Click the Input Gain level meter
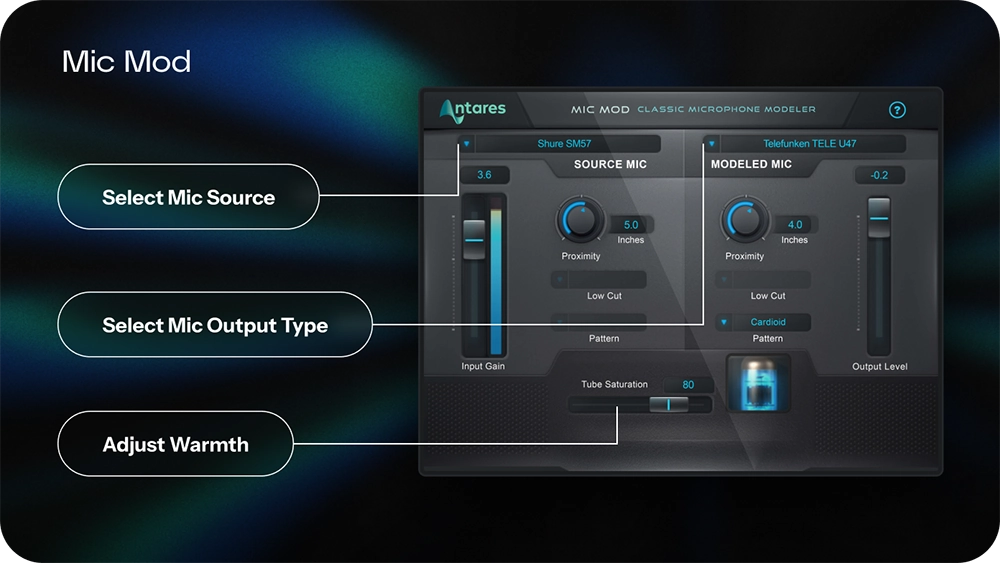The width and height of the screenshot is (1000, 563). (496, 276)
